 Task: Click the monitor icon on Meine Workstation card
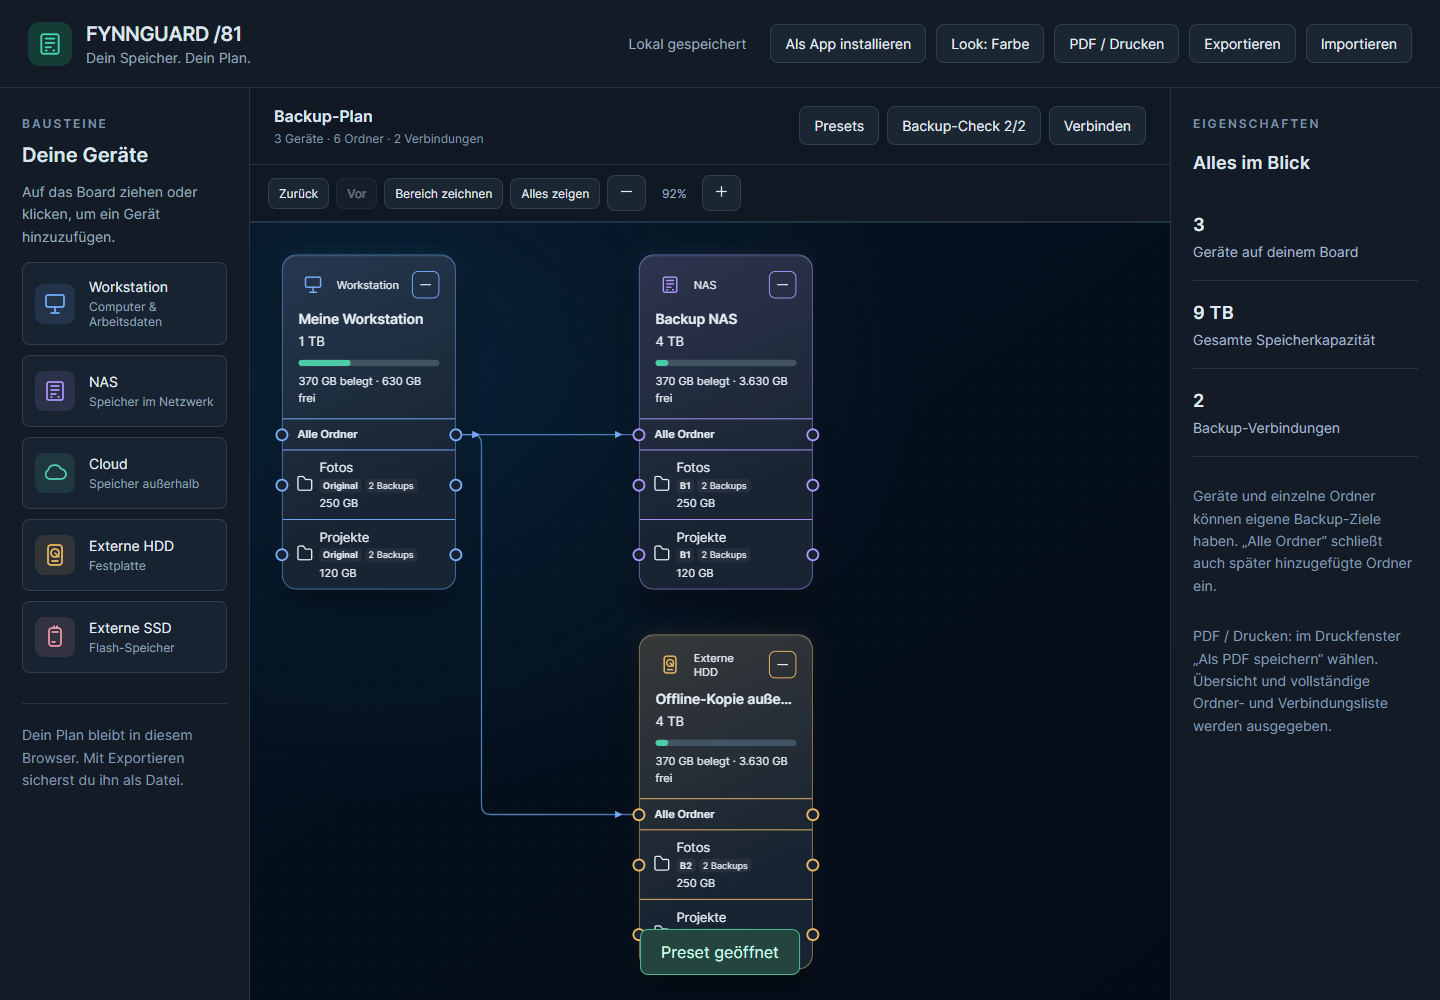coord(313,285)
